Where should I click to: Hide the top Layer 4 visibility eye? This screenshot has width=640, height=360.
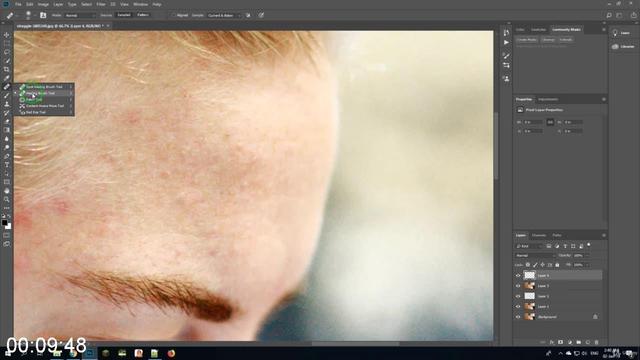(x=518, y=276)
